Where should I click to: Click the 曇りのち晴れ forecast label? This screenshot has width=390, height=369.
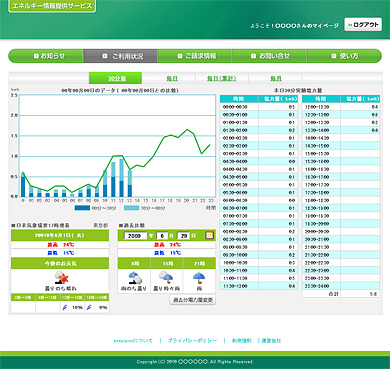tap(60, 288)
